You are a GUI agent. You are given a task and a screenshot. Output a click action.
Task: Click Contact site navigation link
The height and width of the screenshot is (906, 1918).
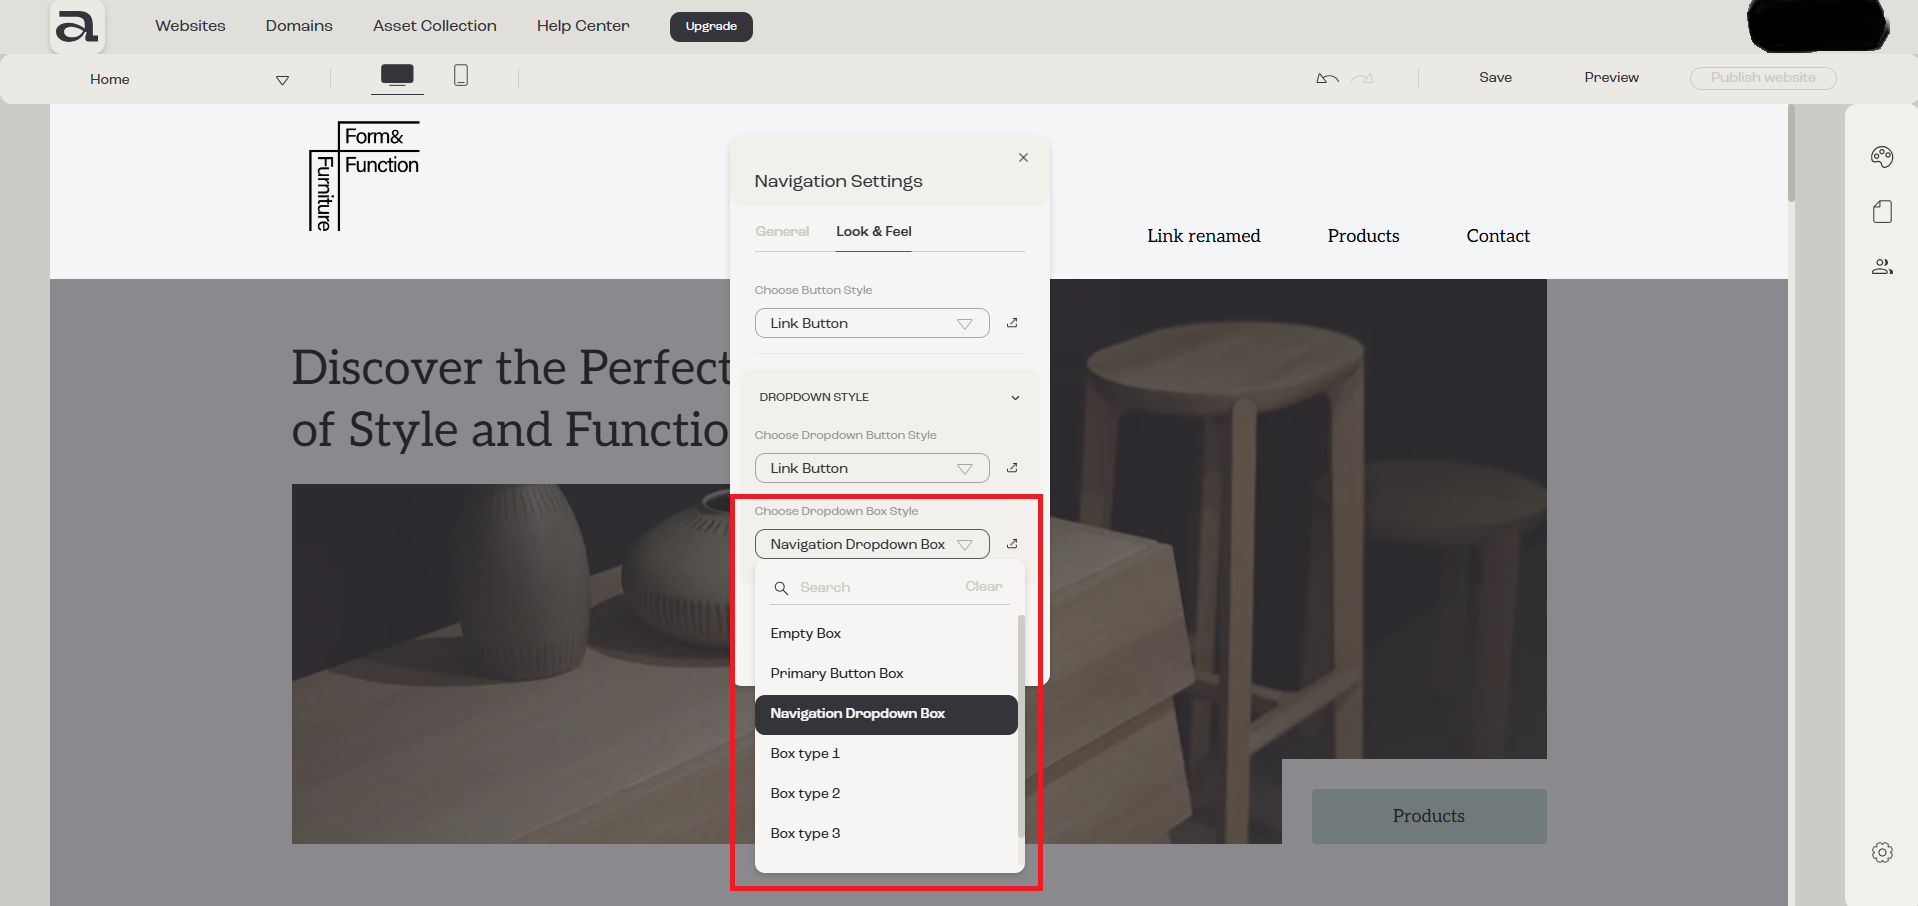(1498, 236)
